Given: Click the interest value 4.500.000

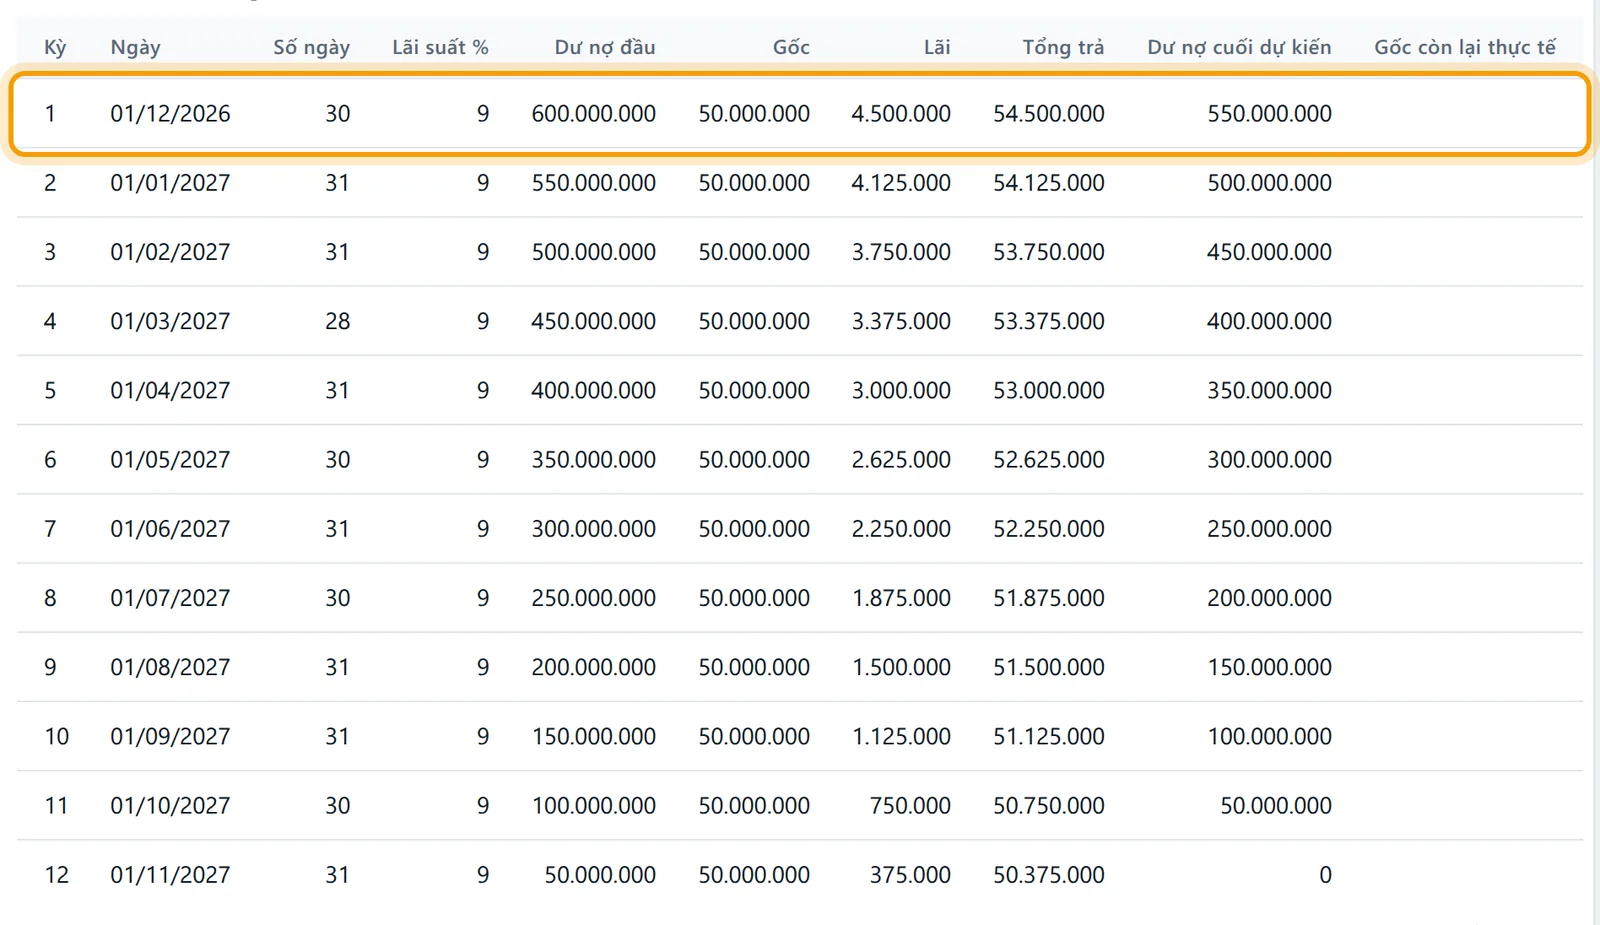Looking at the screenshot, I should 901,114.
